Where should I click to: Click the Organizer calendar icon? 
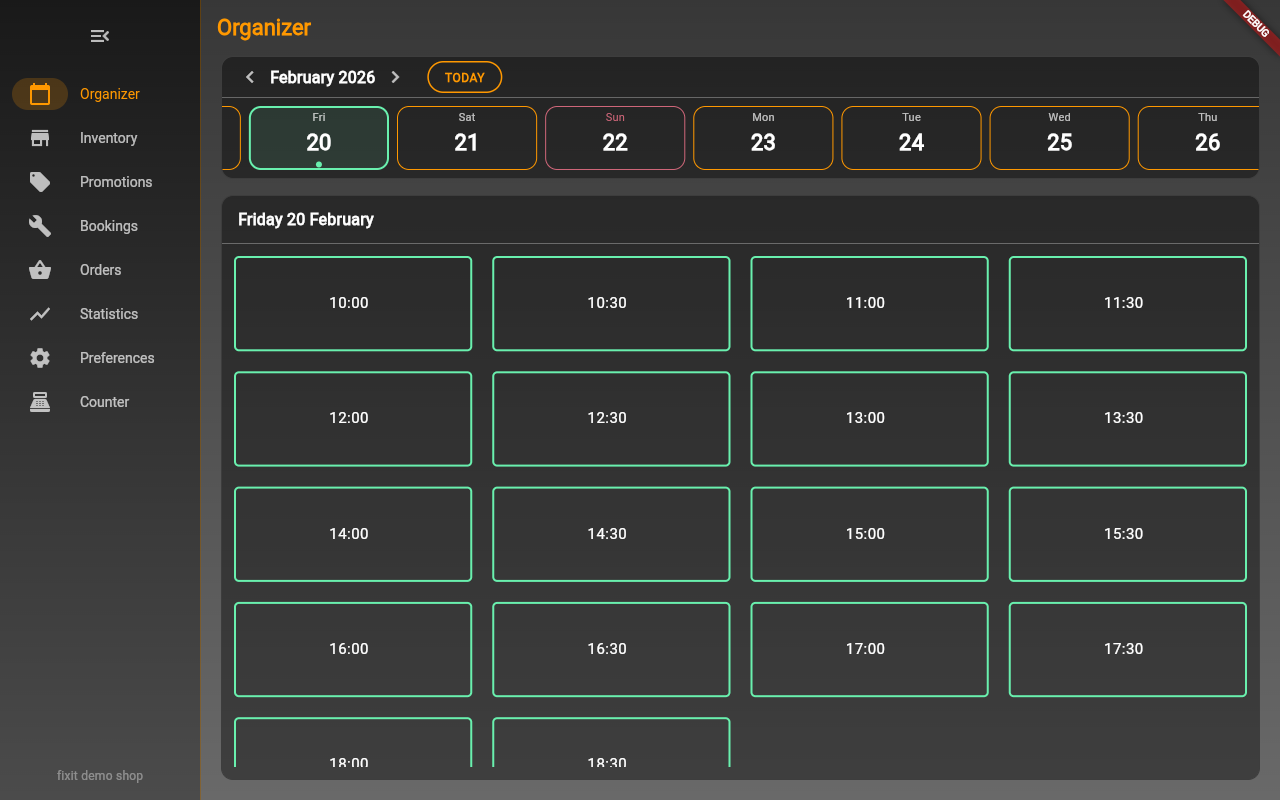(40, 94)
